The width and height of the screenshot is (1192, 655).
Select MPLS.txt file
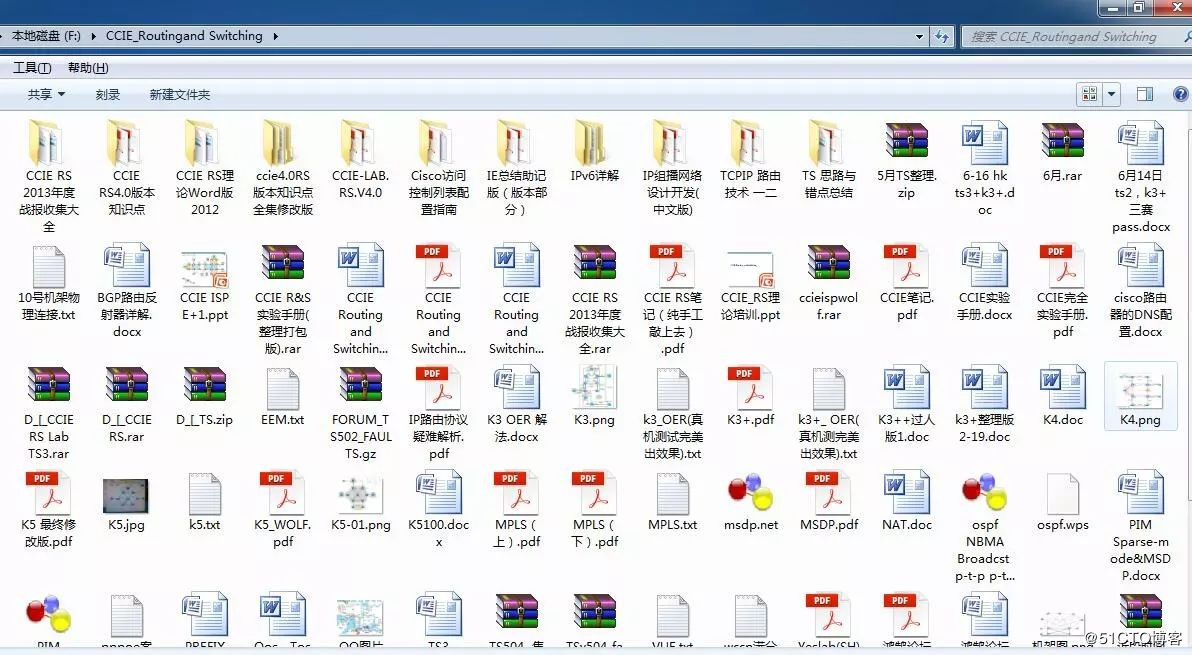(672, 502)
